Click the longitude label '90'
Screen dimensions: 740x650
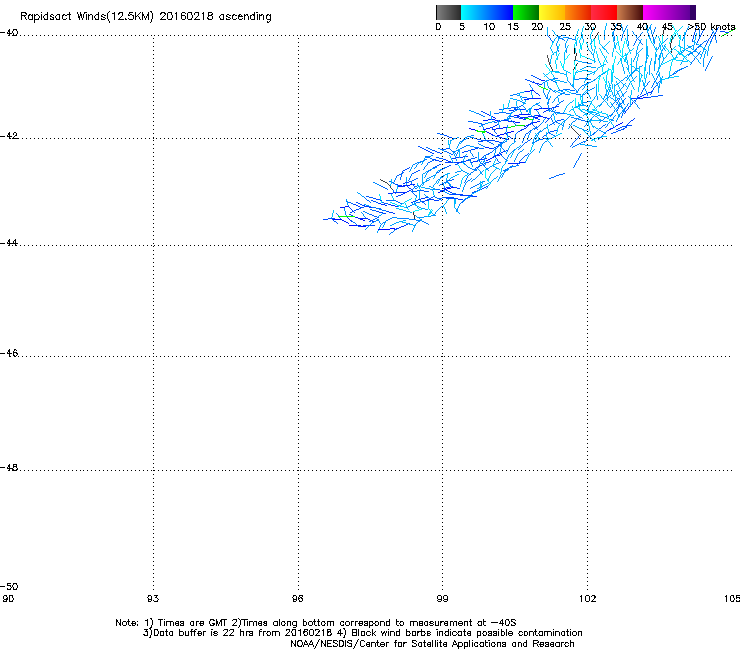coord(8,599)
